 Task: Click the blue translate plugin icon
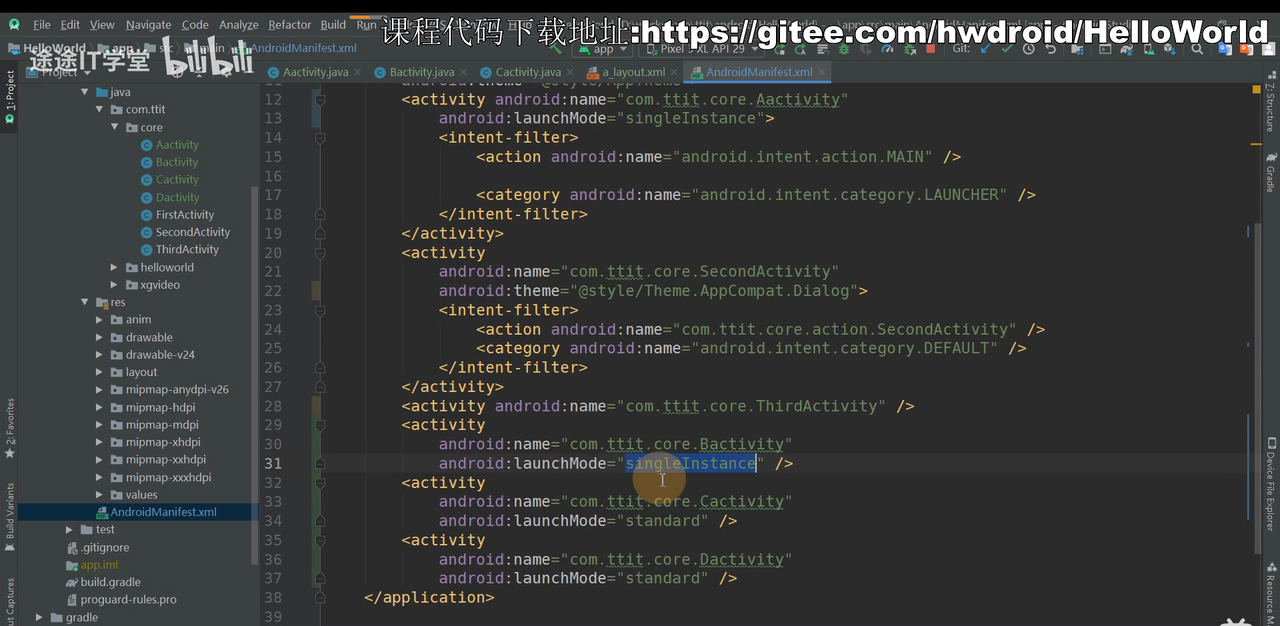[1223, 48]
